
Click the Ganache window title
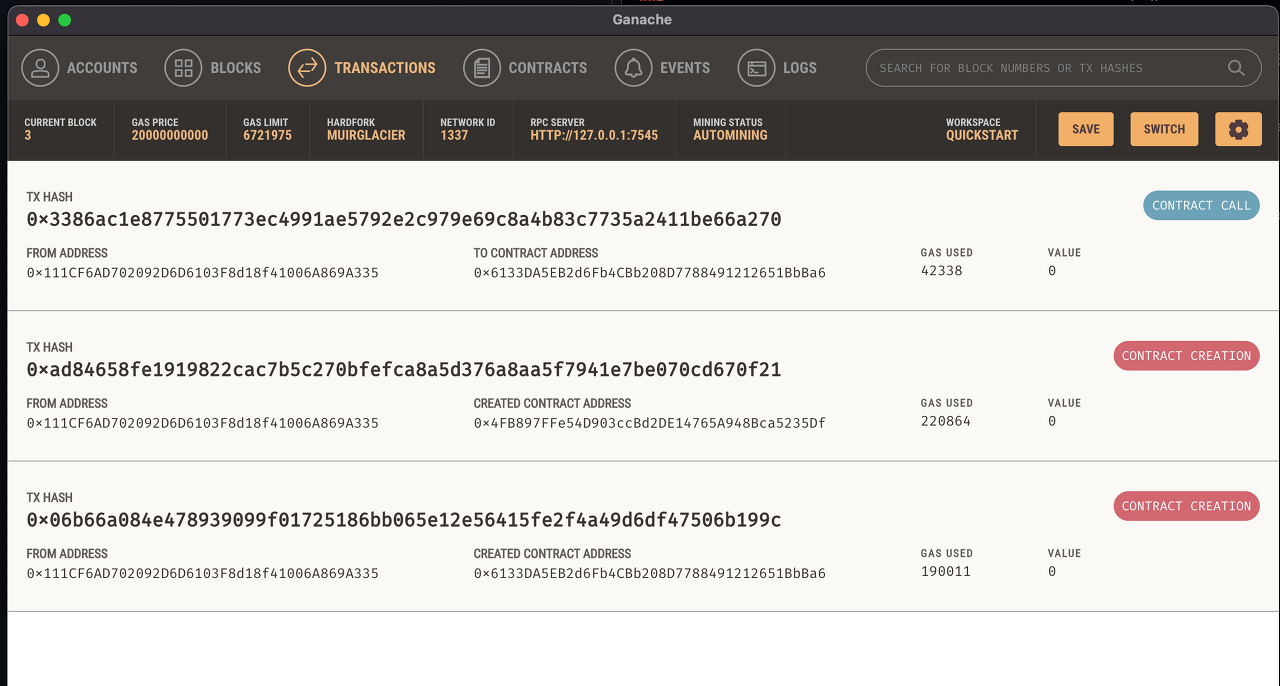point(642,19)
